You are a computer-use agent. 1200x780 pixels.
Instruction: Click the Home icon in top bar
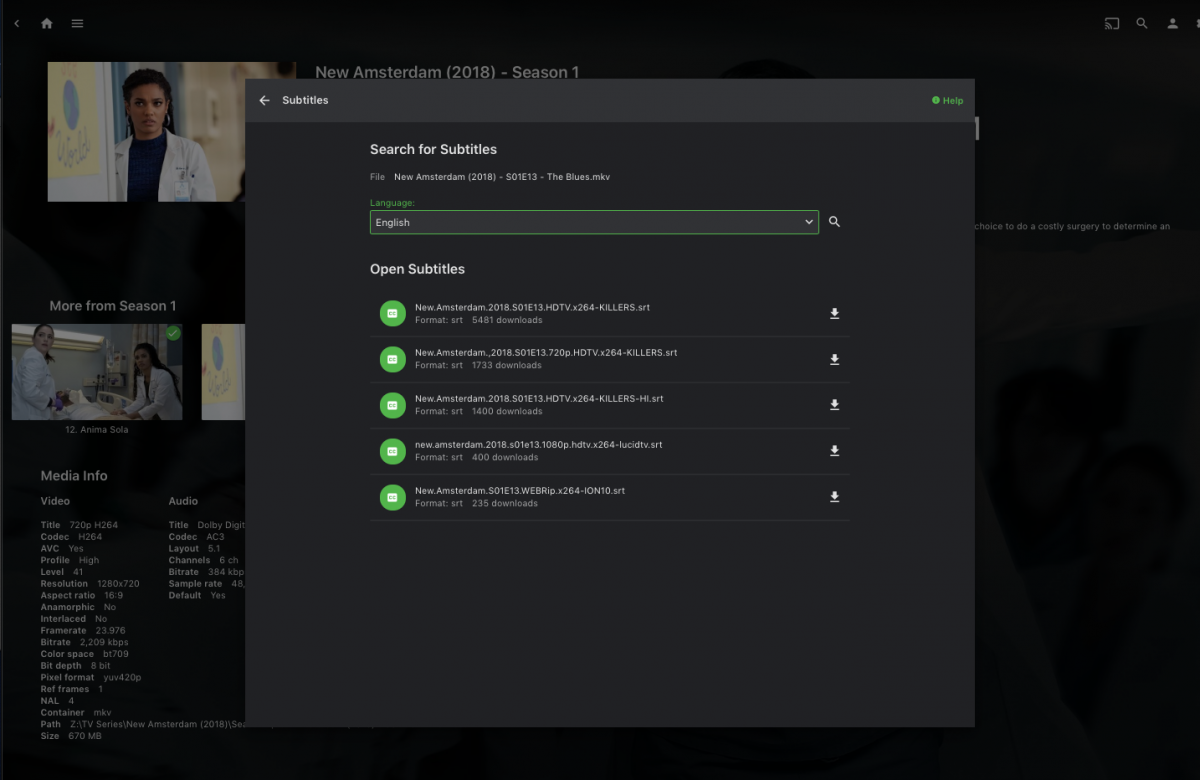click(x=46, y=23)
